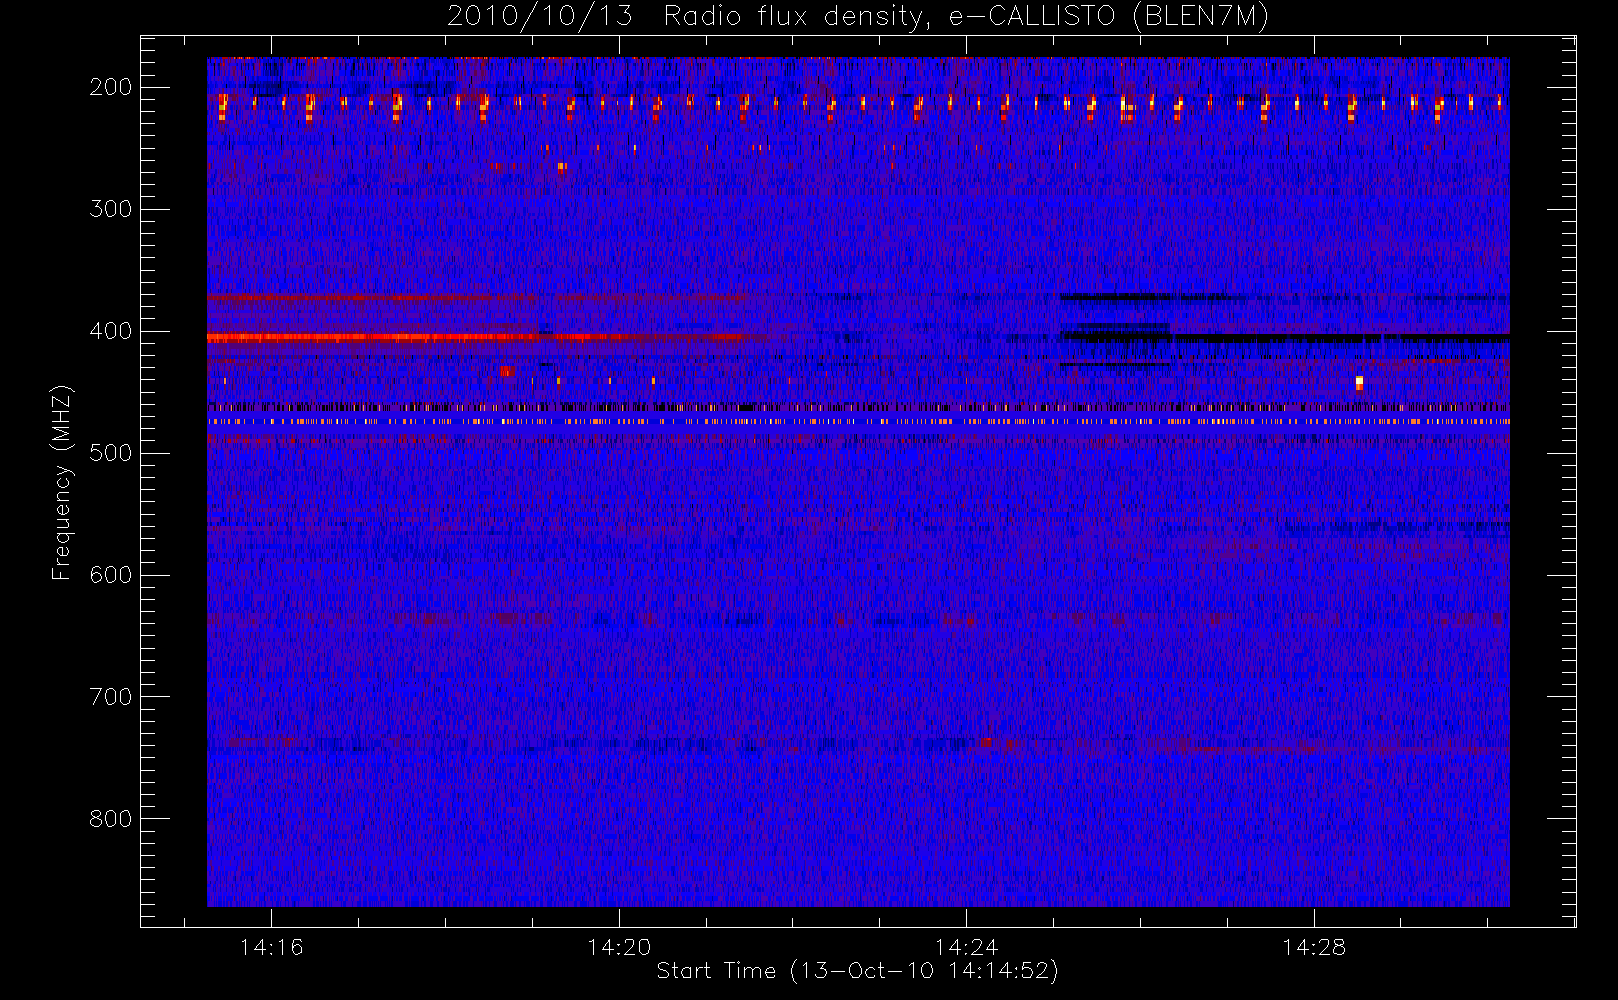Click the 200 frequency tick label
This screenshot has height=1000, width=1618.
(111, 87)
